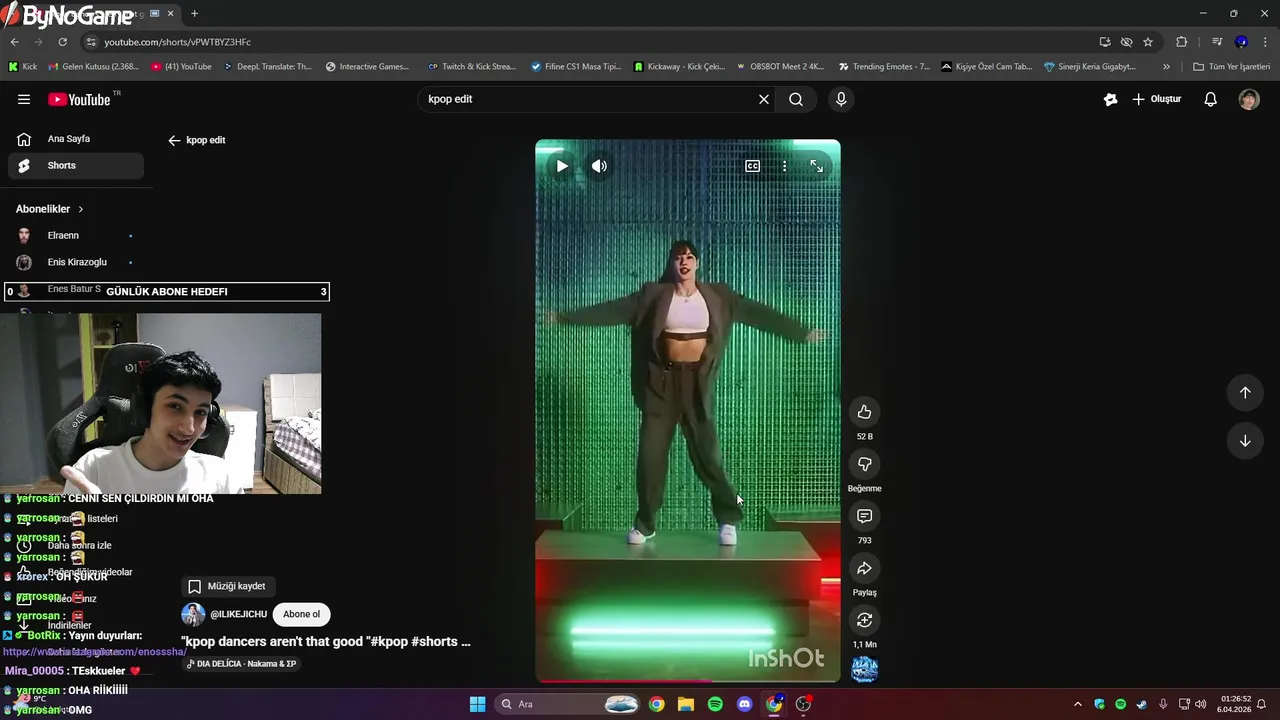Select Shorts in the sidebar
Screen dimensions: 1280x720
76,165
